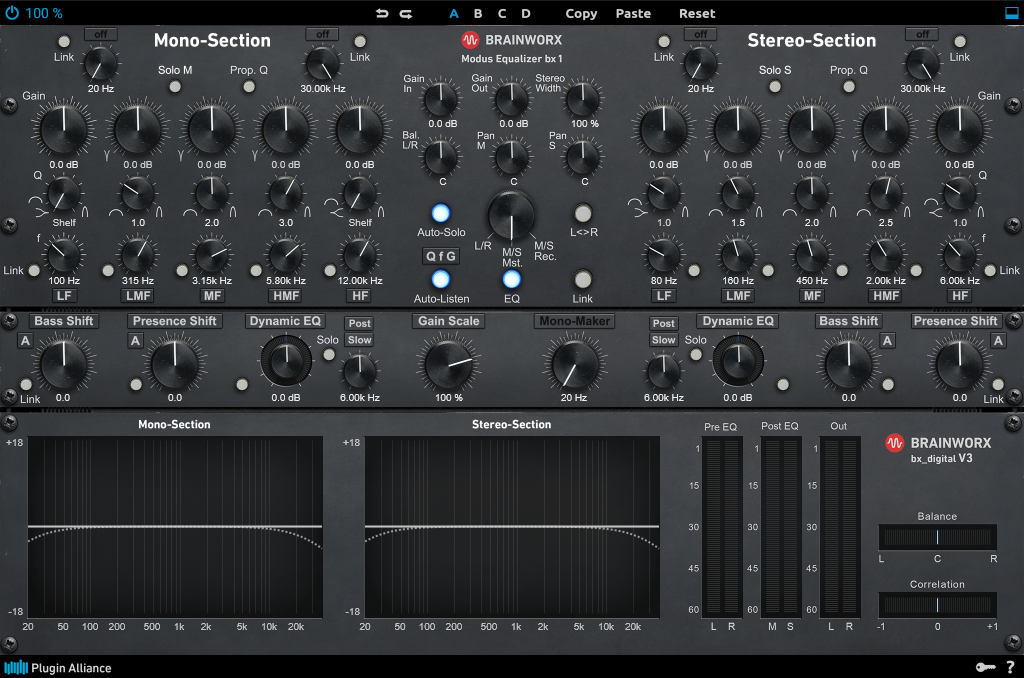The width and height of the screenshot is (1024, 678).
Task: Click the Mono-Section EQ curve graph
Action: [x=175, y=527]
